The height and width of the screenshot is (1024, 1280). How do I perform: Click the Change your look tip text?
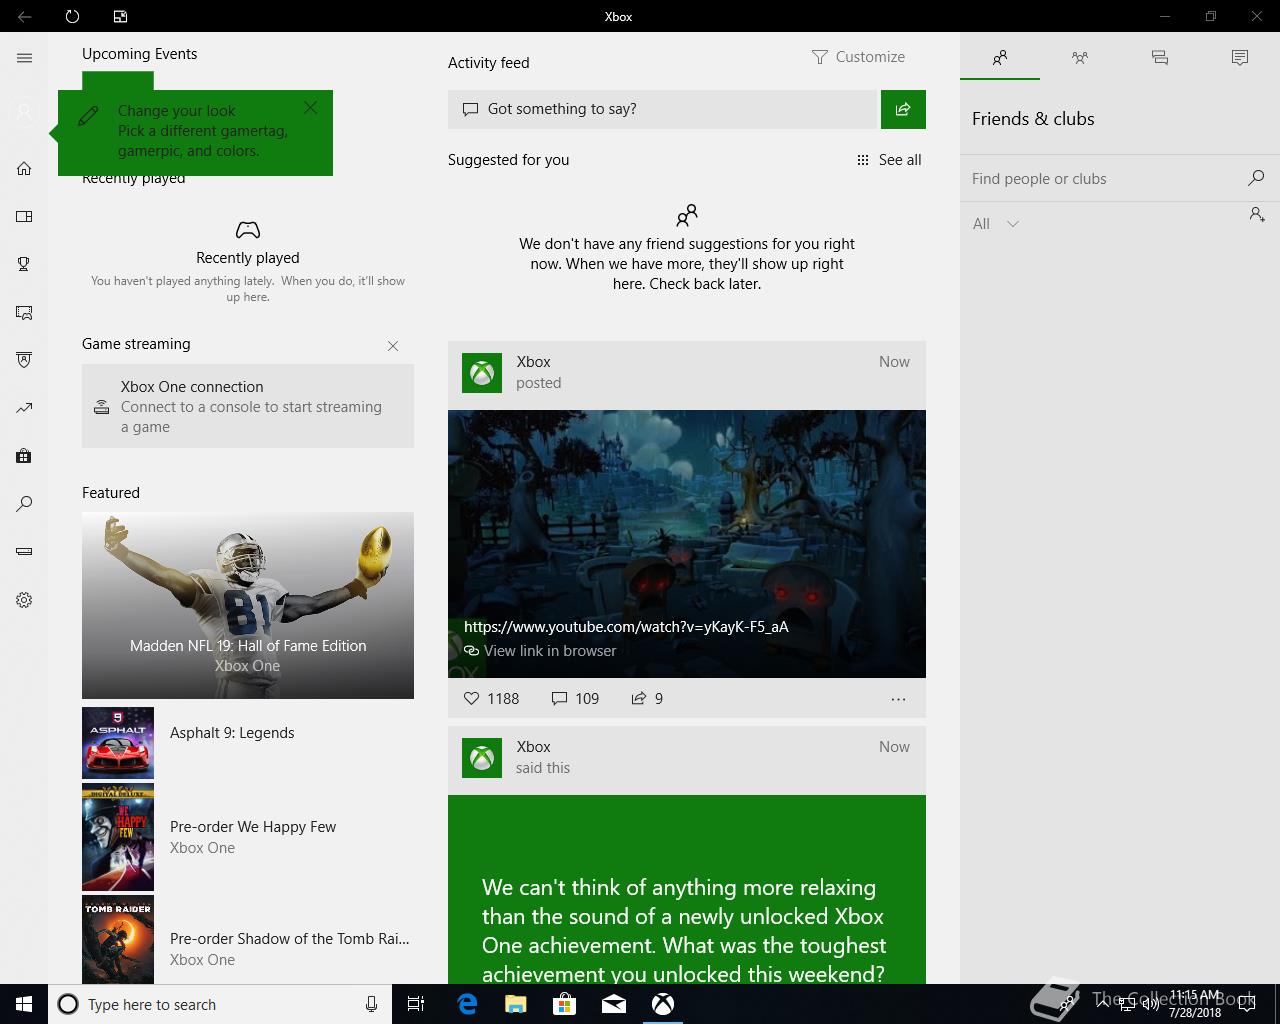203,131
